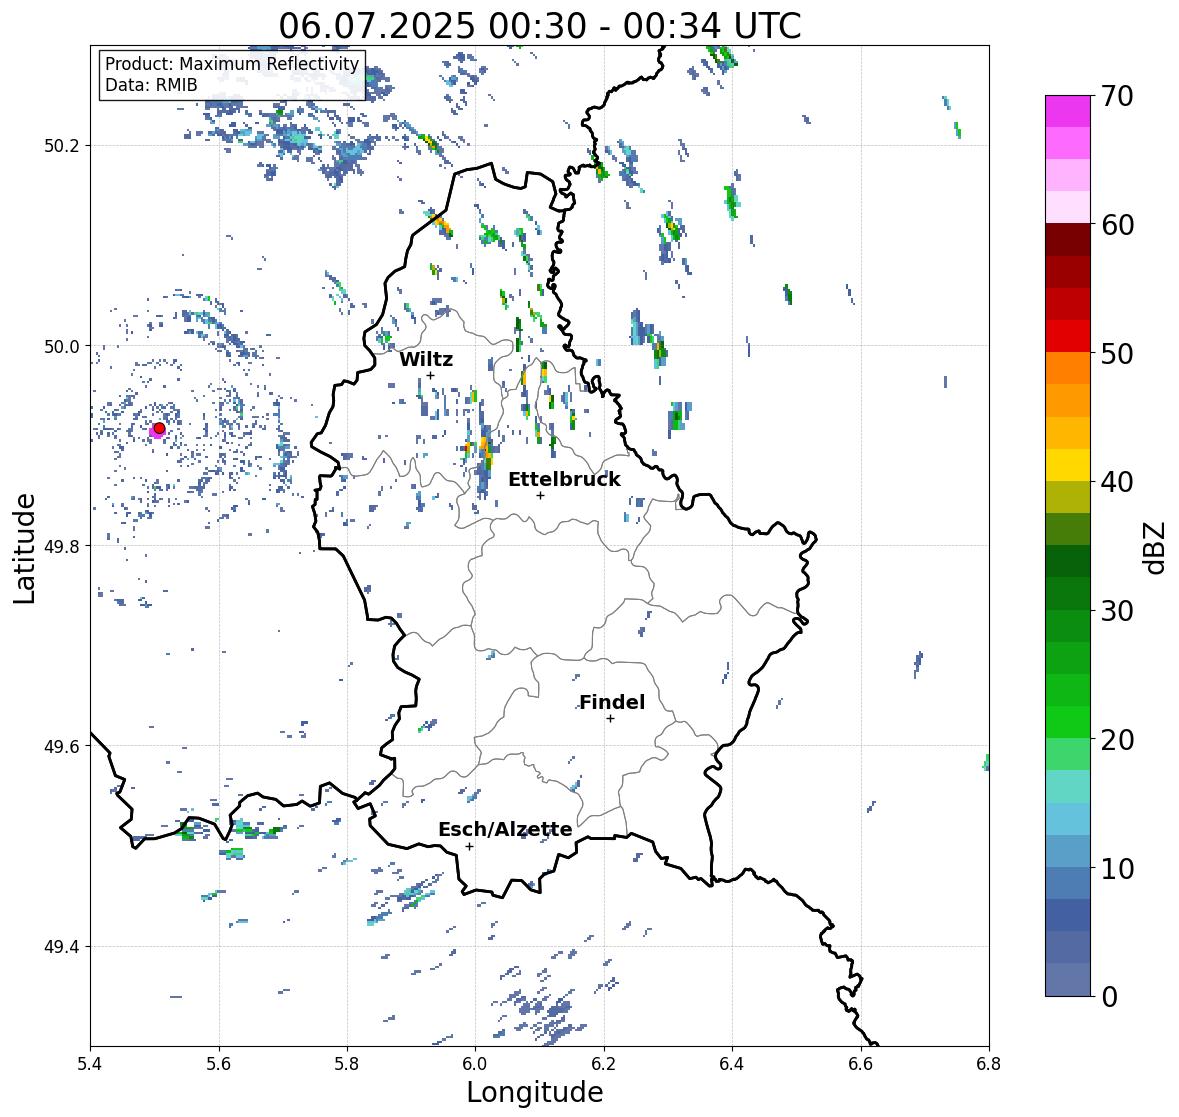Click the colorbar tick label 60
Screen dimensions: 1179x1117
tap(1117, 225)
